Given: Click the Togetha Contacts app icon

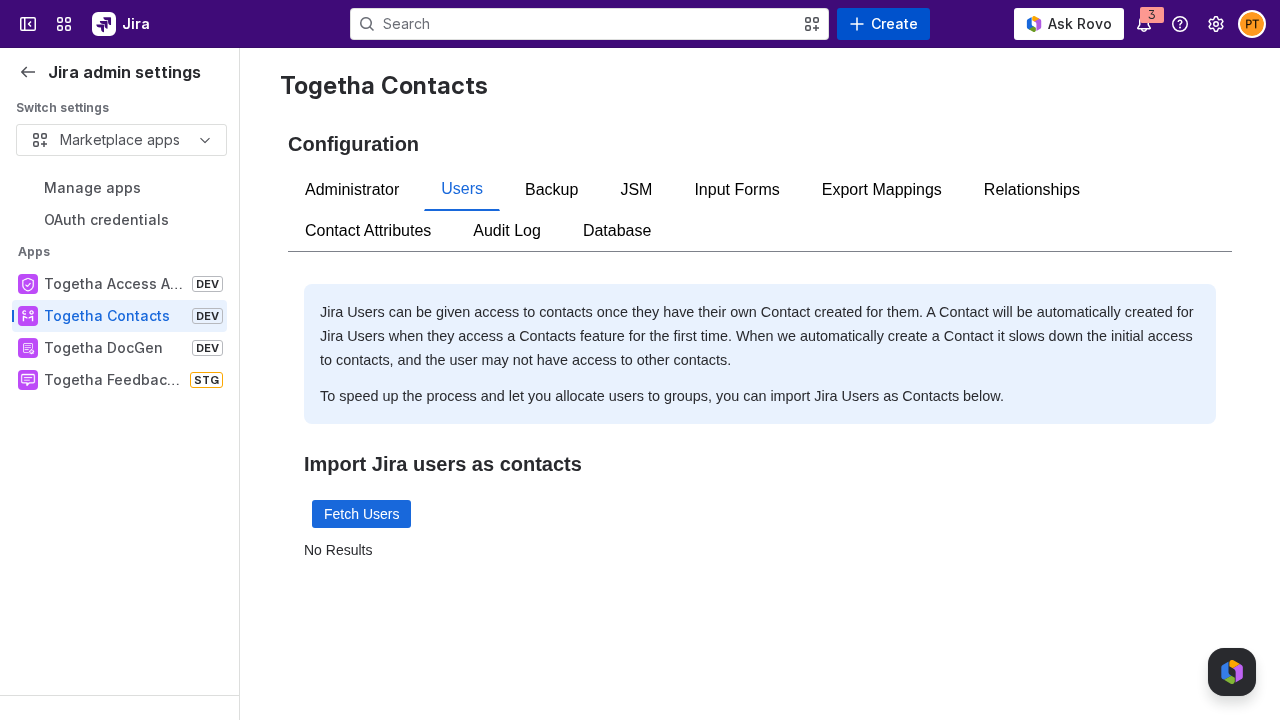Looking at the screenshot, I should 28,316.
